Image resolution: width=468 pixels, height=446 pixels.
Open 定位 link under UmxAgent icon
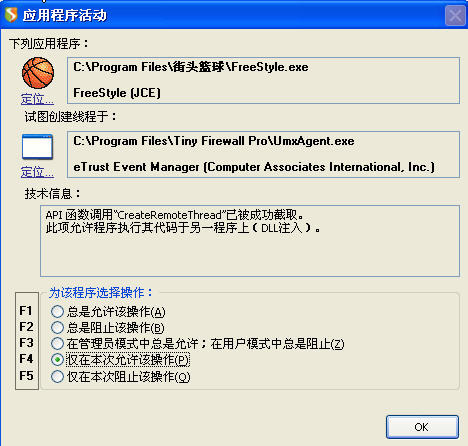coord(37,172)
